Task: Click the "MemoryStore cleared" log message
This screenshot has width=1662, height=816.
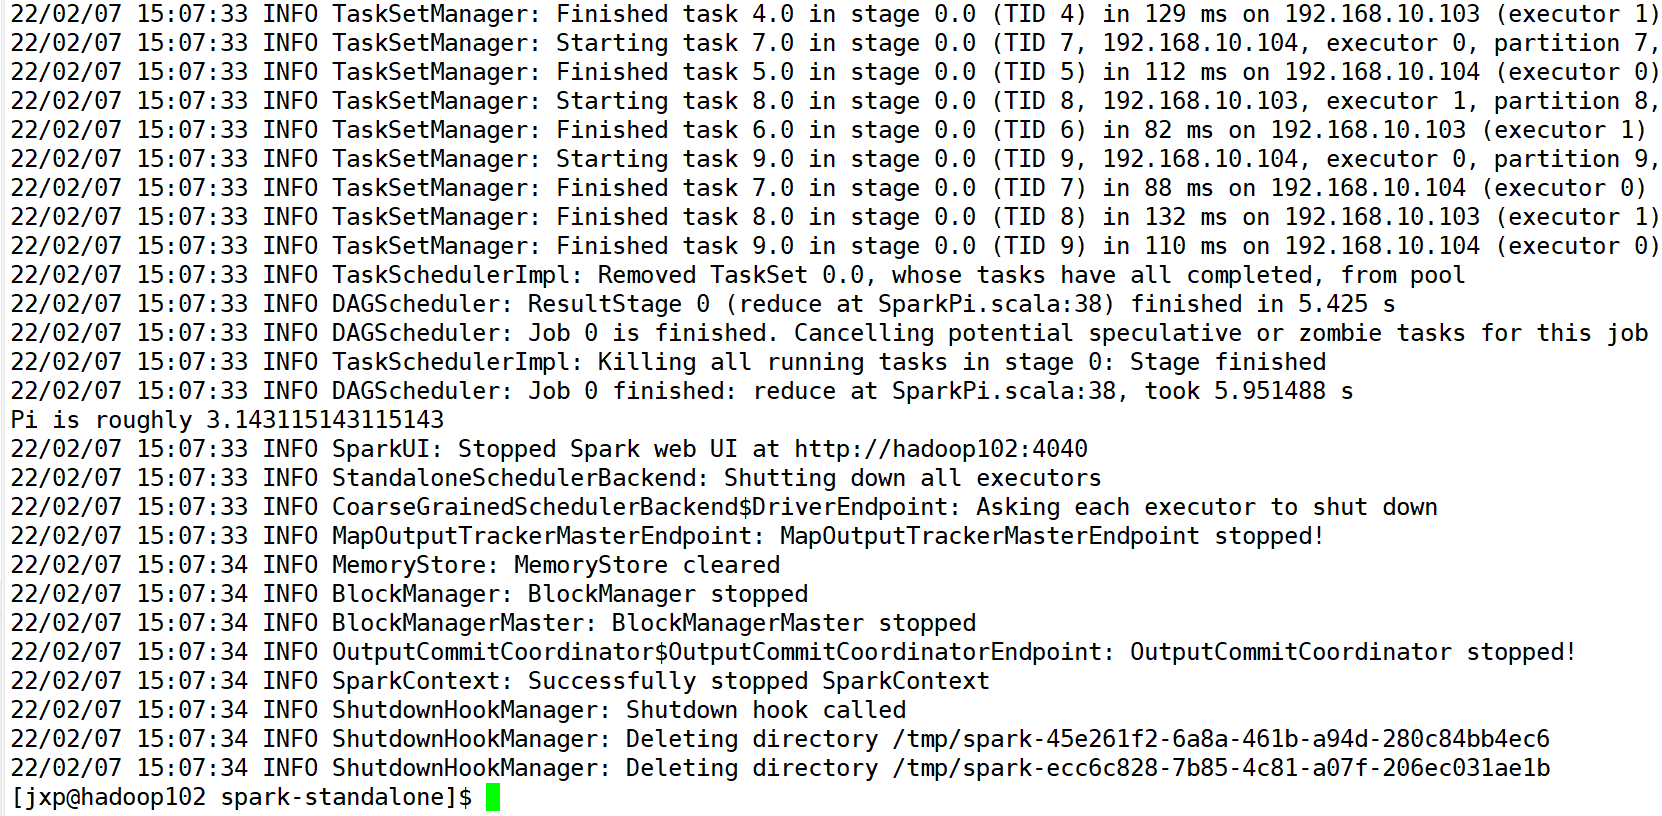Action: [646, 565]
